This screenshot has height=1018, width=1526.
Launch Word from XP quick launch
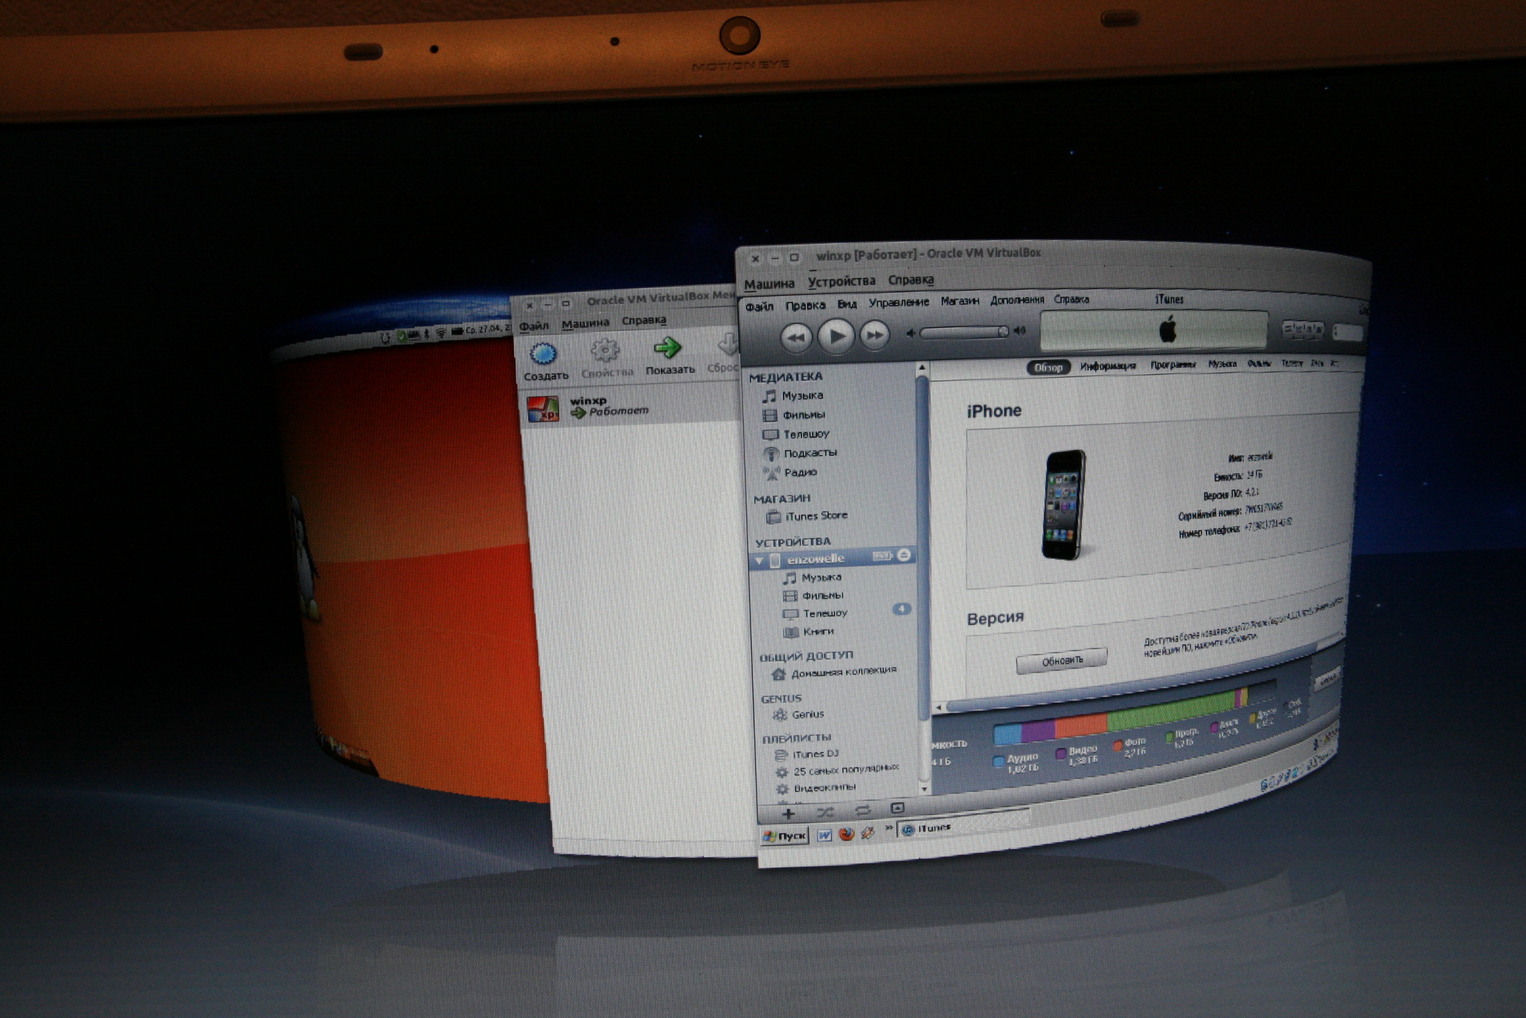tap(824, 835)
